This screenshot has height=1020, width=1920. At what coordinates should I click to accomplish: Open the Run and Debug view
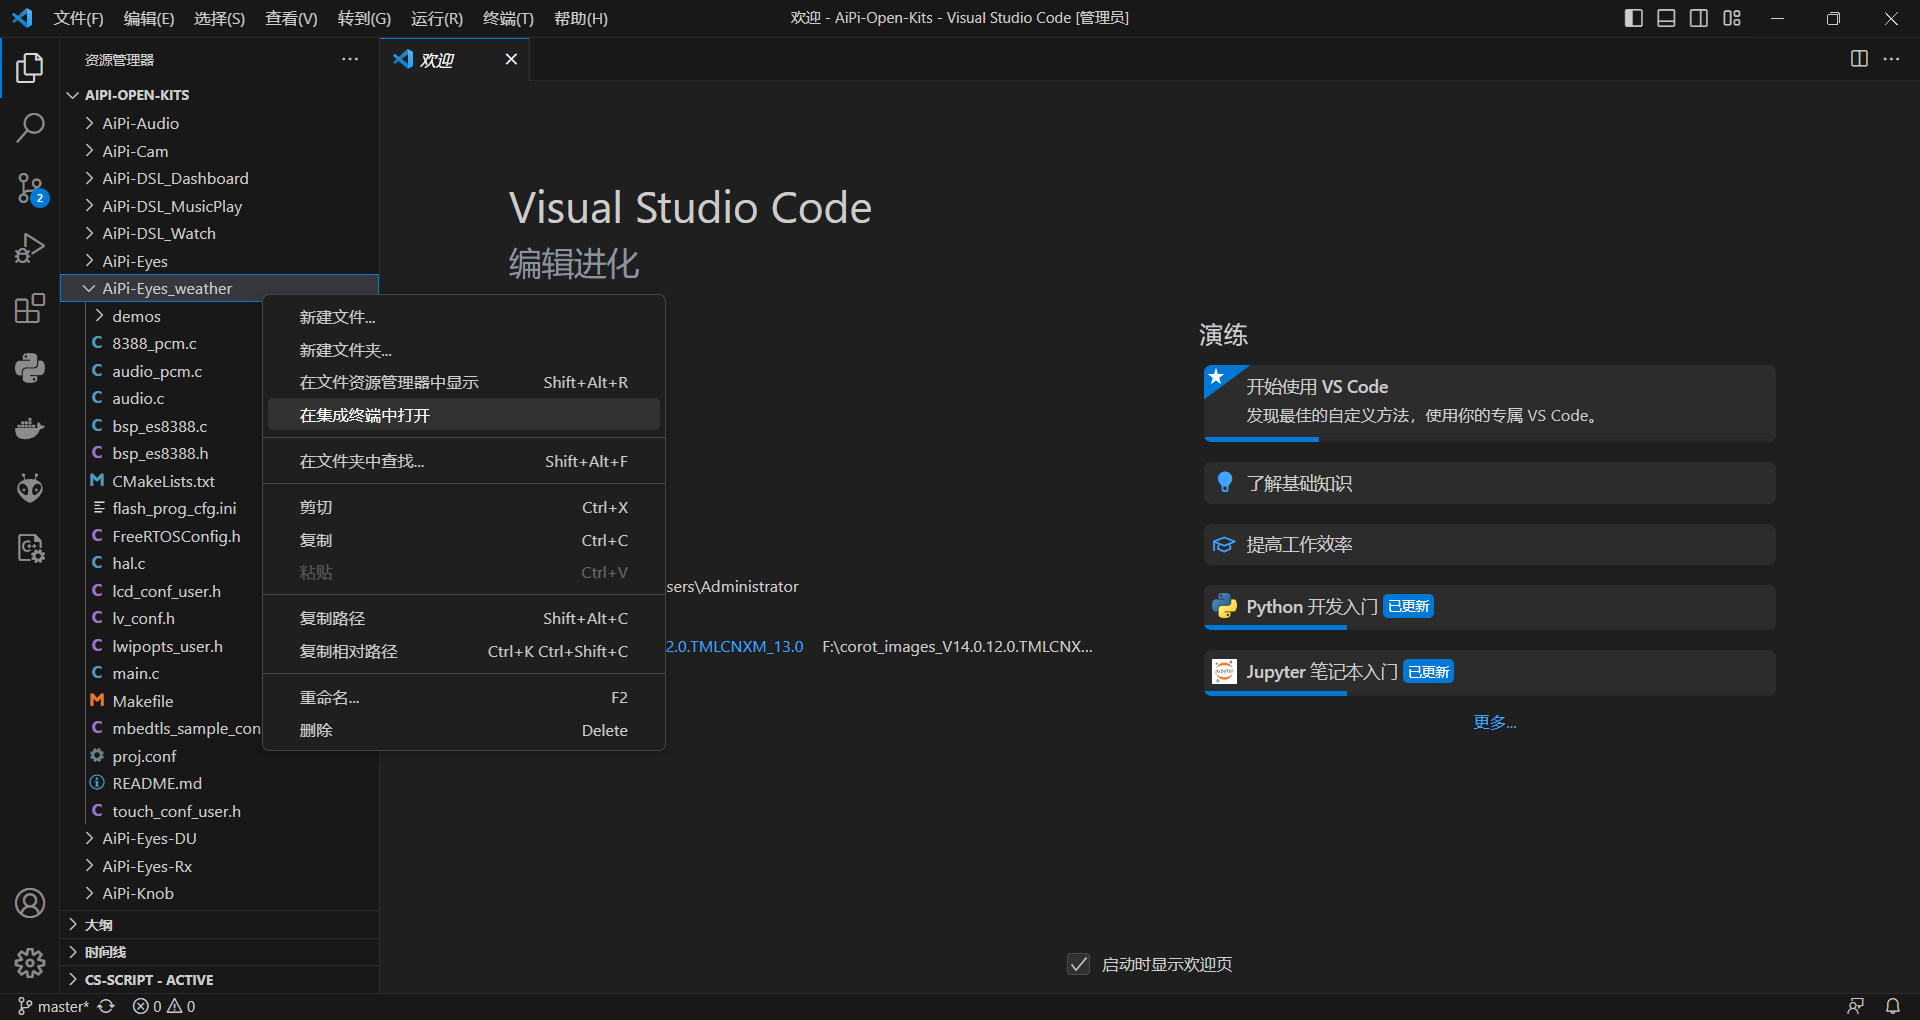tap(30, 248)
